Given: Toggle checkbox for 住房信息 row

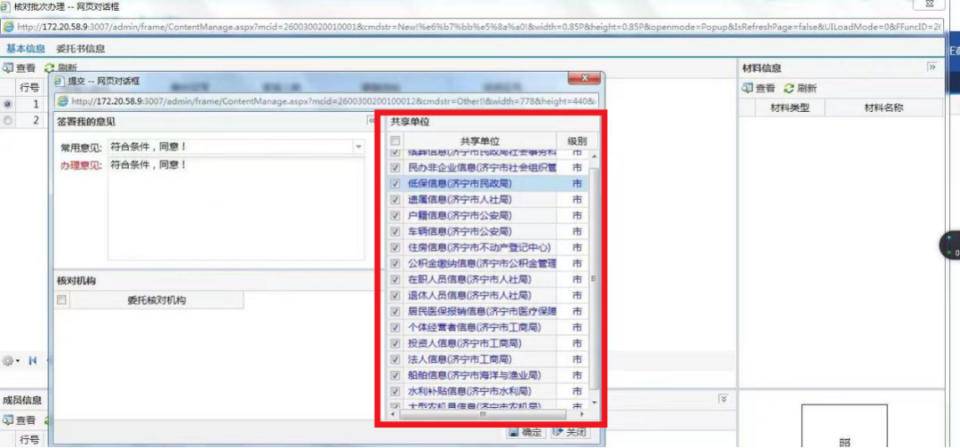Looking at the screenshot, I should 396,247.
